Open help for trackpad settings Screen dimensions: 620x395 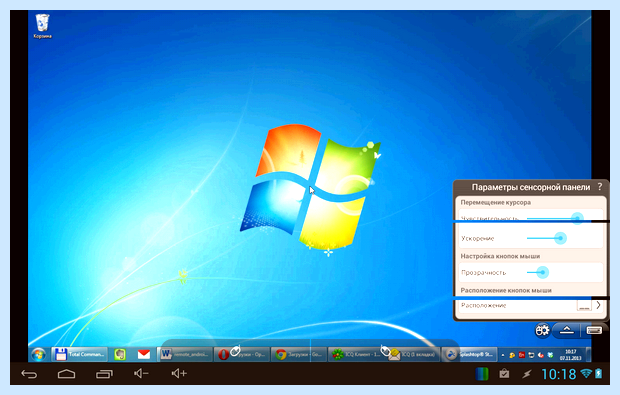(600, 187)
